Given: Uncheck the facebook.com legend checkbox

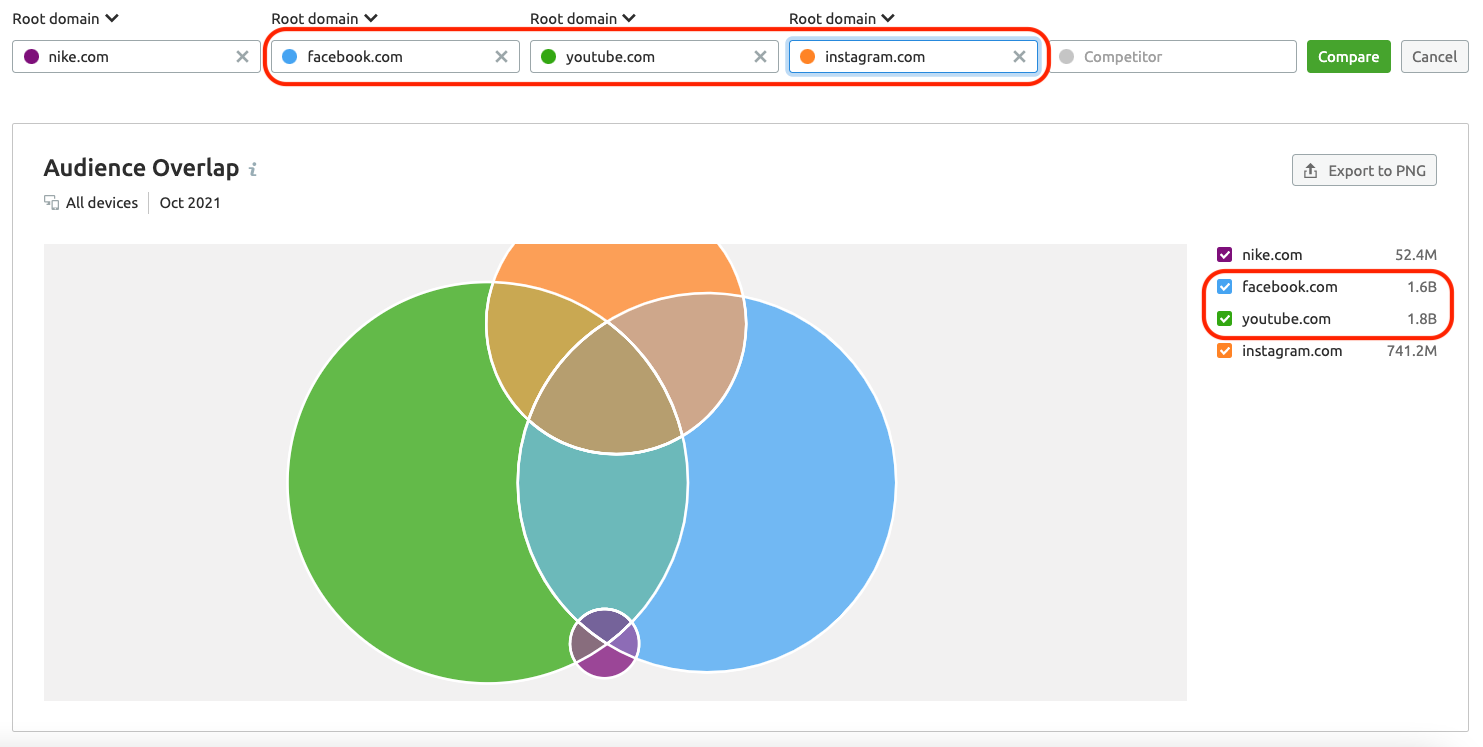Looking at the screenshot, I should tap(1225, 287).
